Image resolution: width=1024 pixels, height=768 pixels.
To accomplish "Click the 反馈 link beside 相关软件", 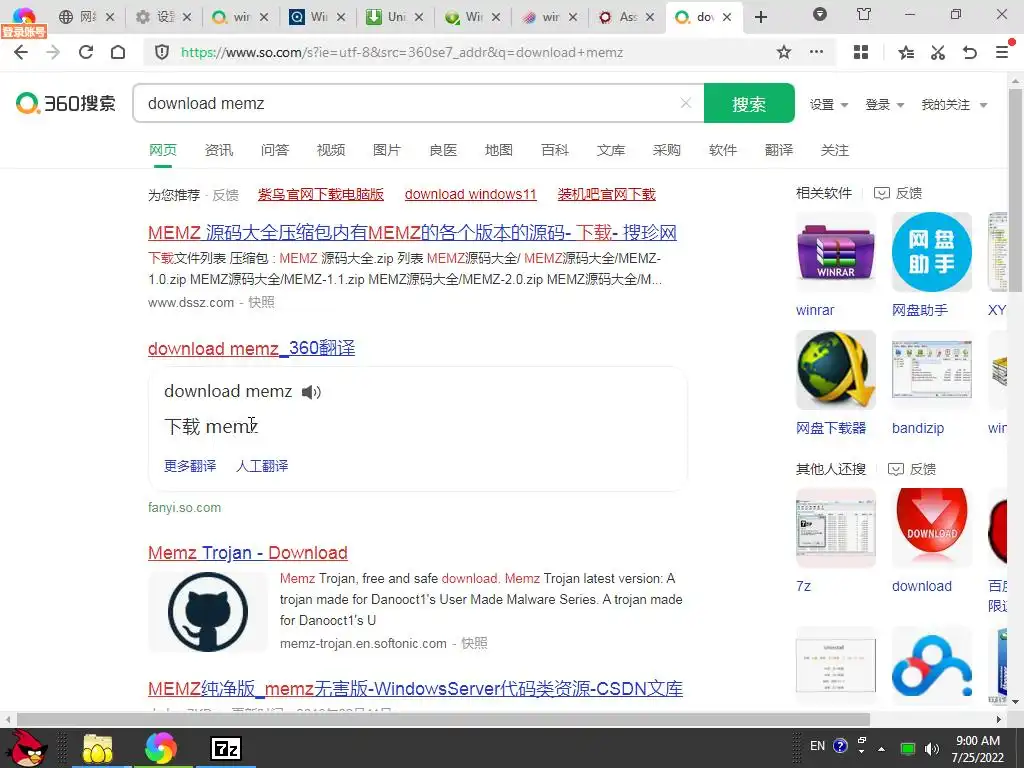I will pyautogui.click(x=898, y=193).
